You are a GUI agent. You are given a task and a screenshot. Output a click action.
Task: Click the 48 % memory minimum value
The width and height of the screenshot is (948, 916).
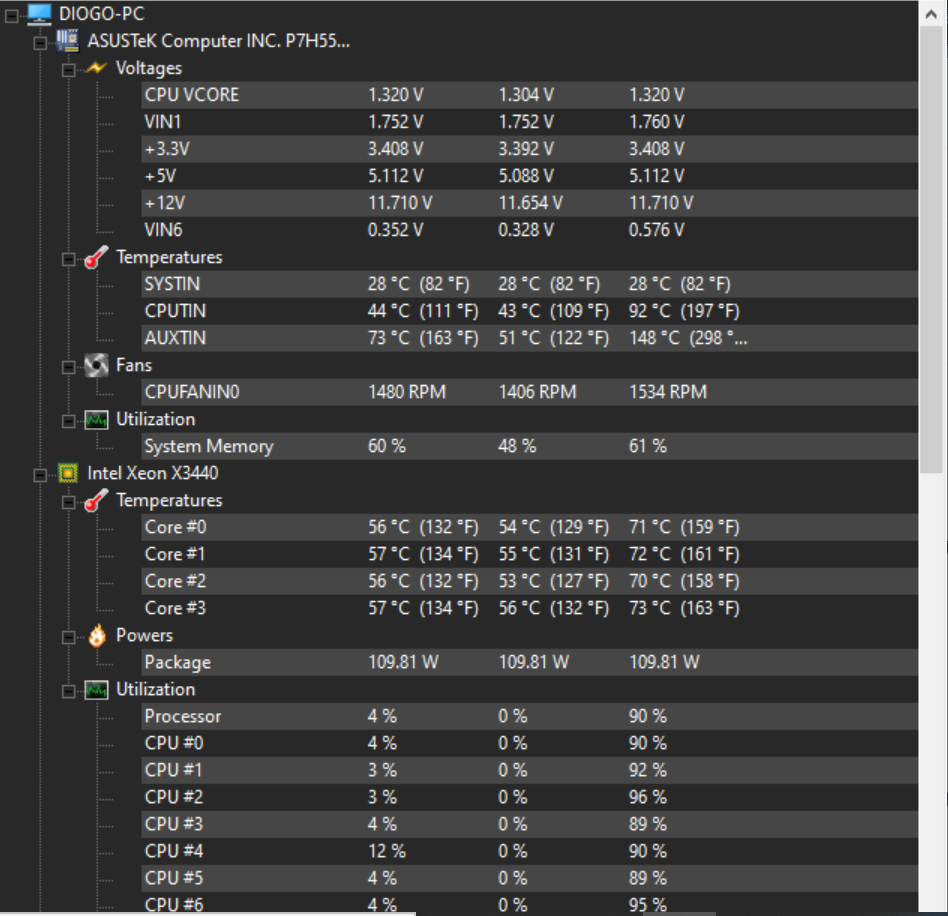(517, 446)
